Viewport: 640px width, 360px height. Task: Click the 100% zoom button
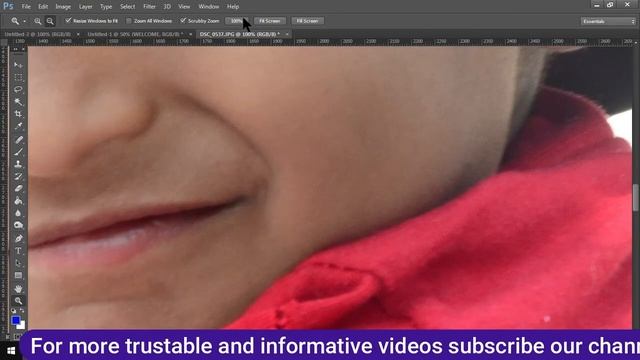pos(237,21)
